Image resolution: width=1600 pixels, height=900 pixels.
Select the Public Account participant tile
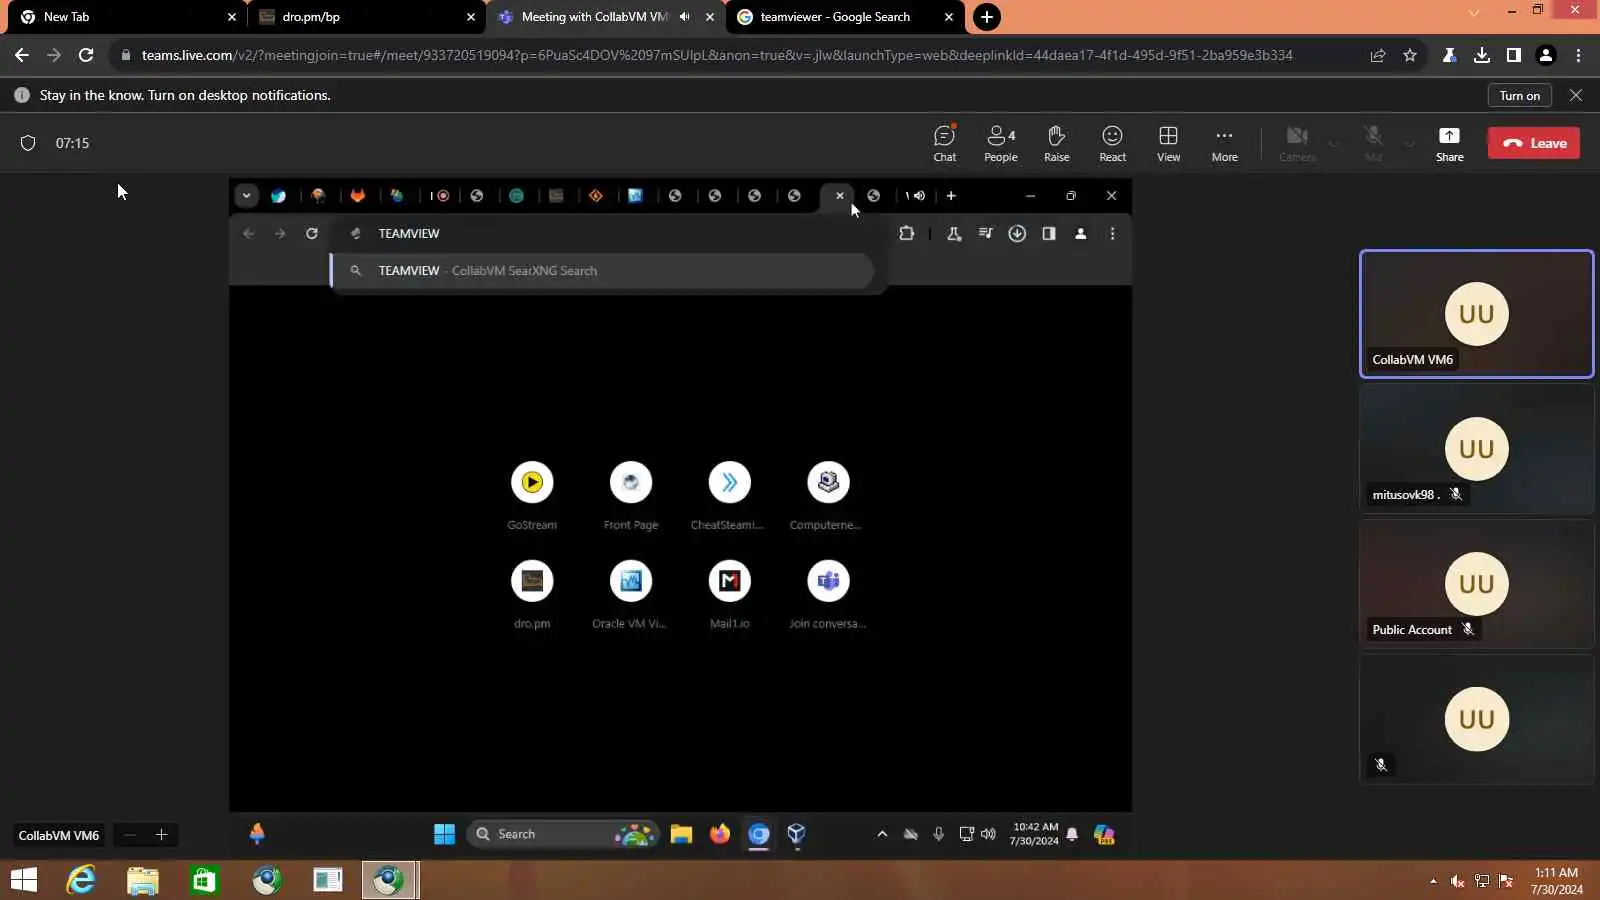tap(1476, 584)
